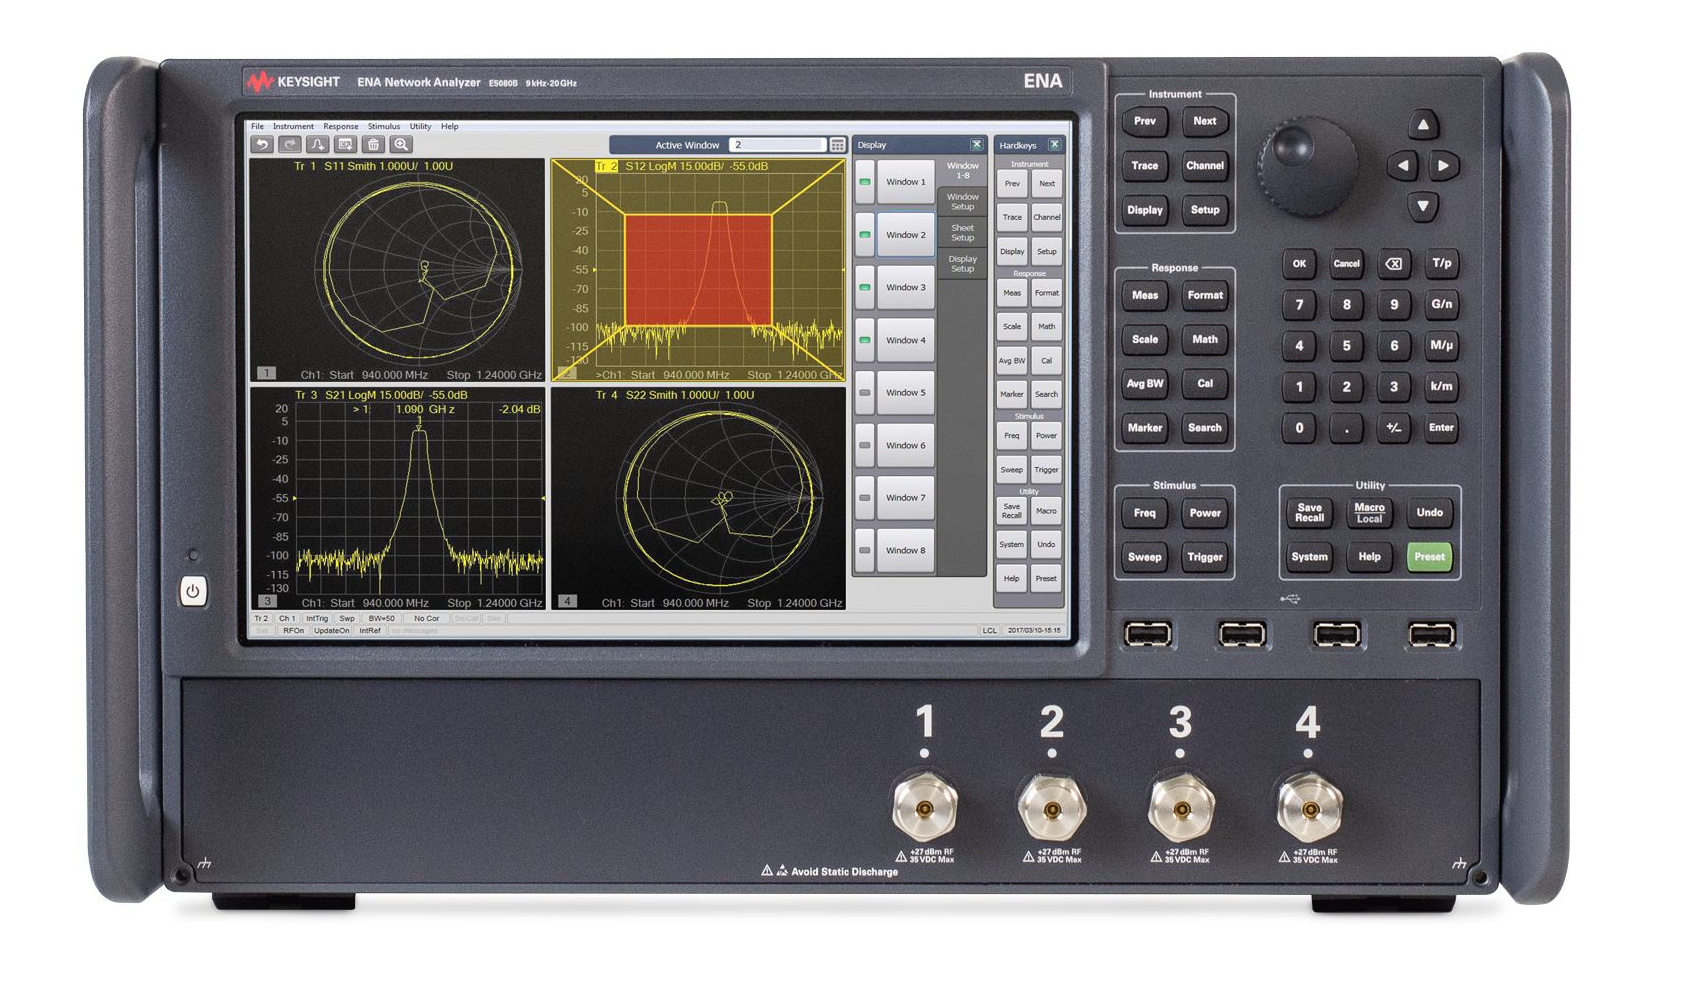Image resolution: width=1683 pixels, height=983 pixels.
Task: Open the keypad icon beside Active Window field
Action: [x=838, y=145]
